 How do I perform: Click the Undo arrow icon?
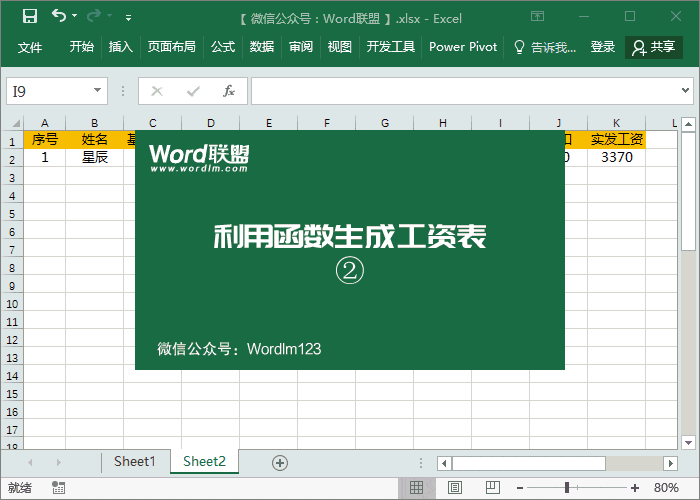pyautogui.click(x=59, y=16)
